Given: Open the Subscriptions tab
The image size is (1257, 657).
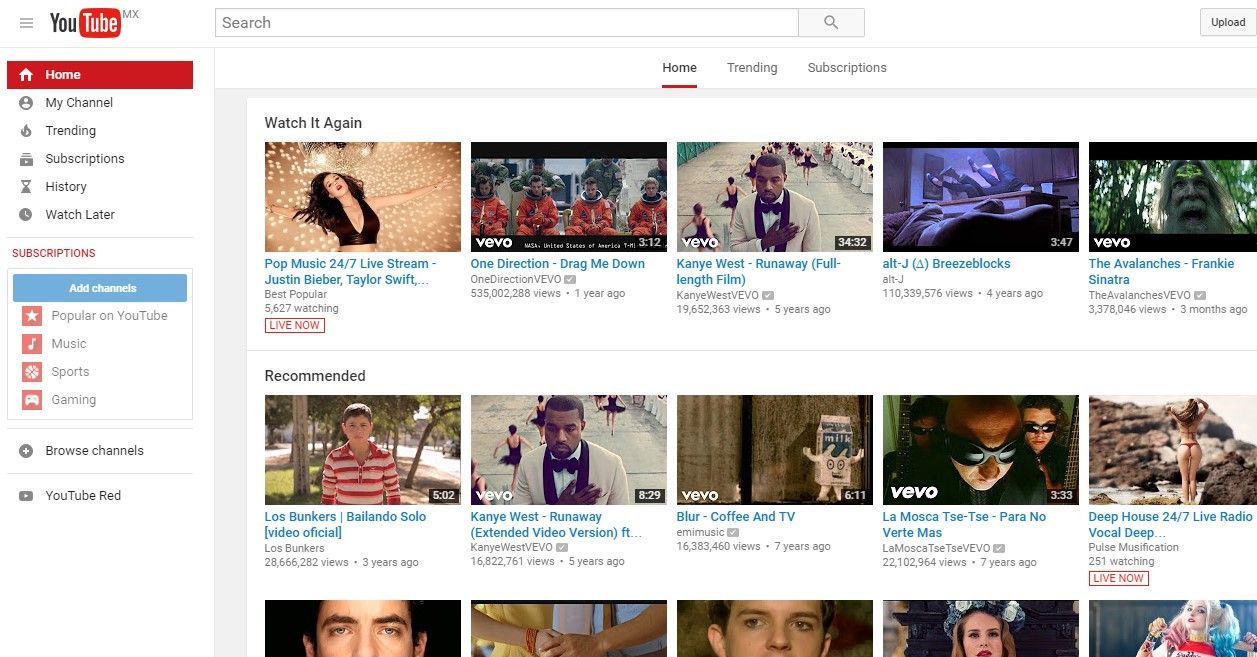Looking at the screenshot, I should pyautogui.click(x=846, y=67).
